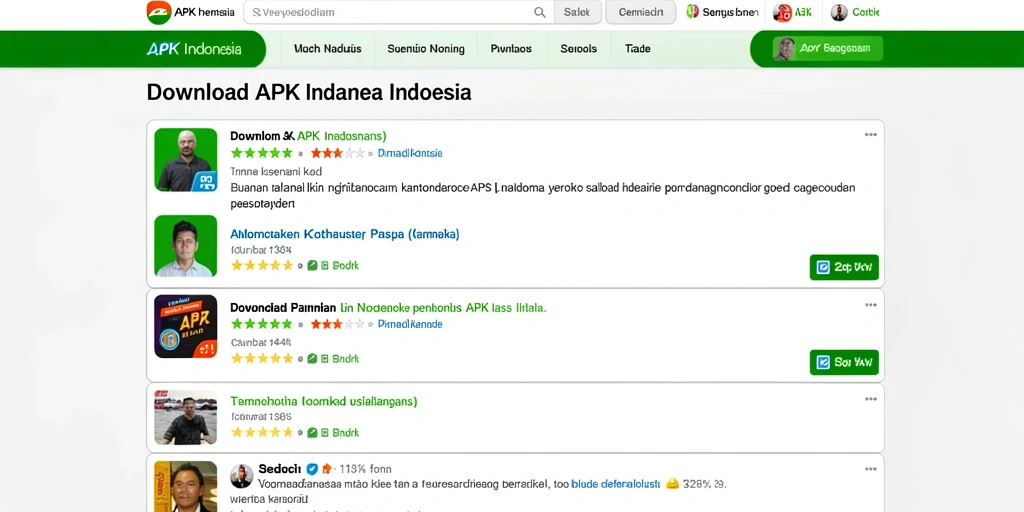Viewport: 1024px width, 512px height.
Task: Click Bndrk badge icon under Ahlomctaken
Action: click(x=312, y=266)
